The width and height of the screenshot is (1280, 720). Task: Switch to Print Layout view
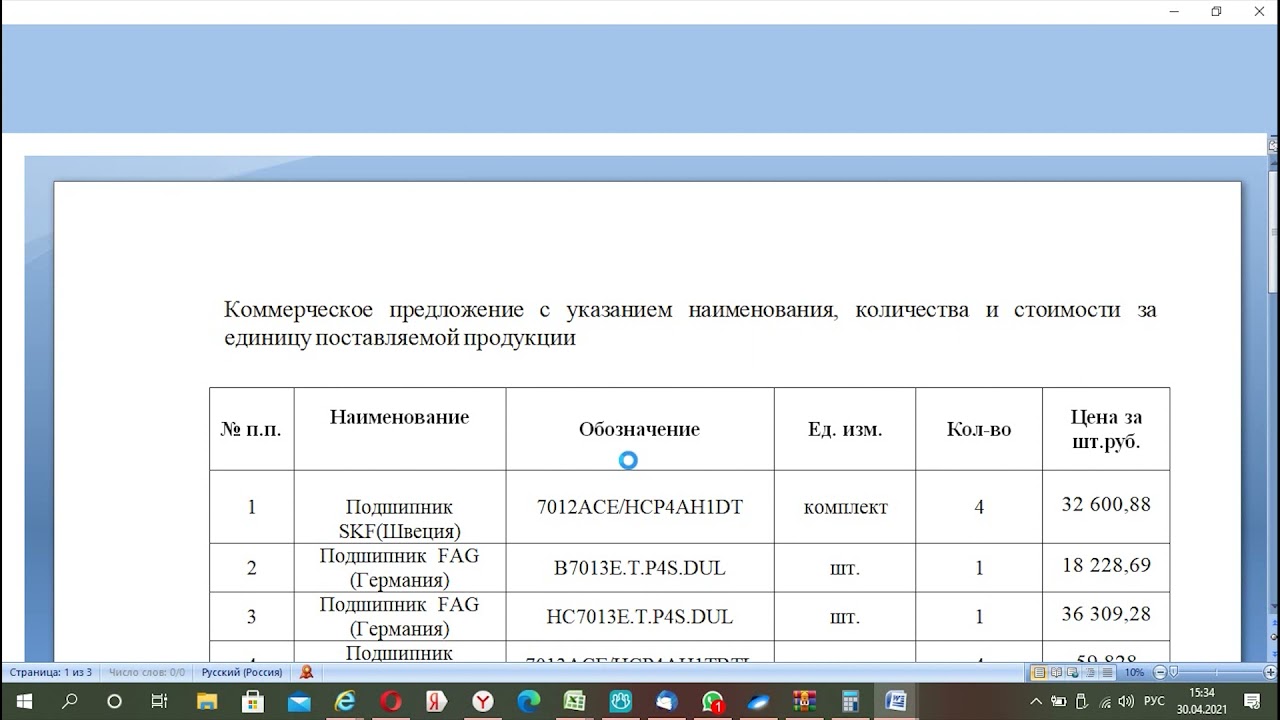1039,672
